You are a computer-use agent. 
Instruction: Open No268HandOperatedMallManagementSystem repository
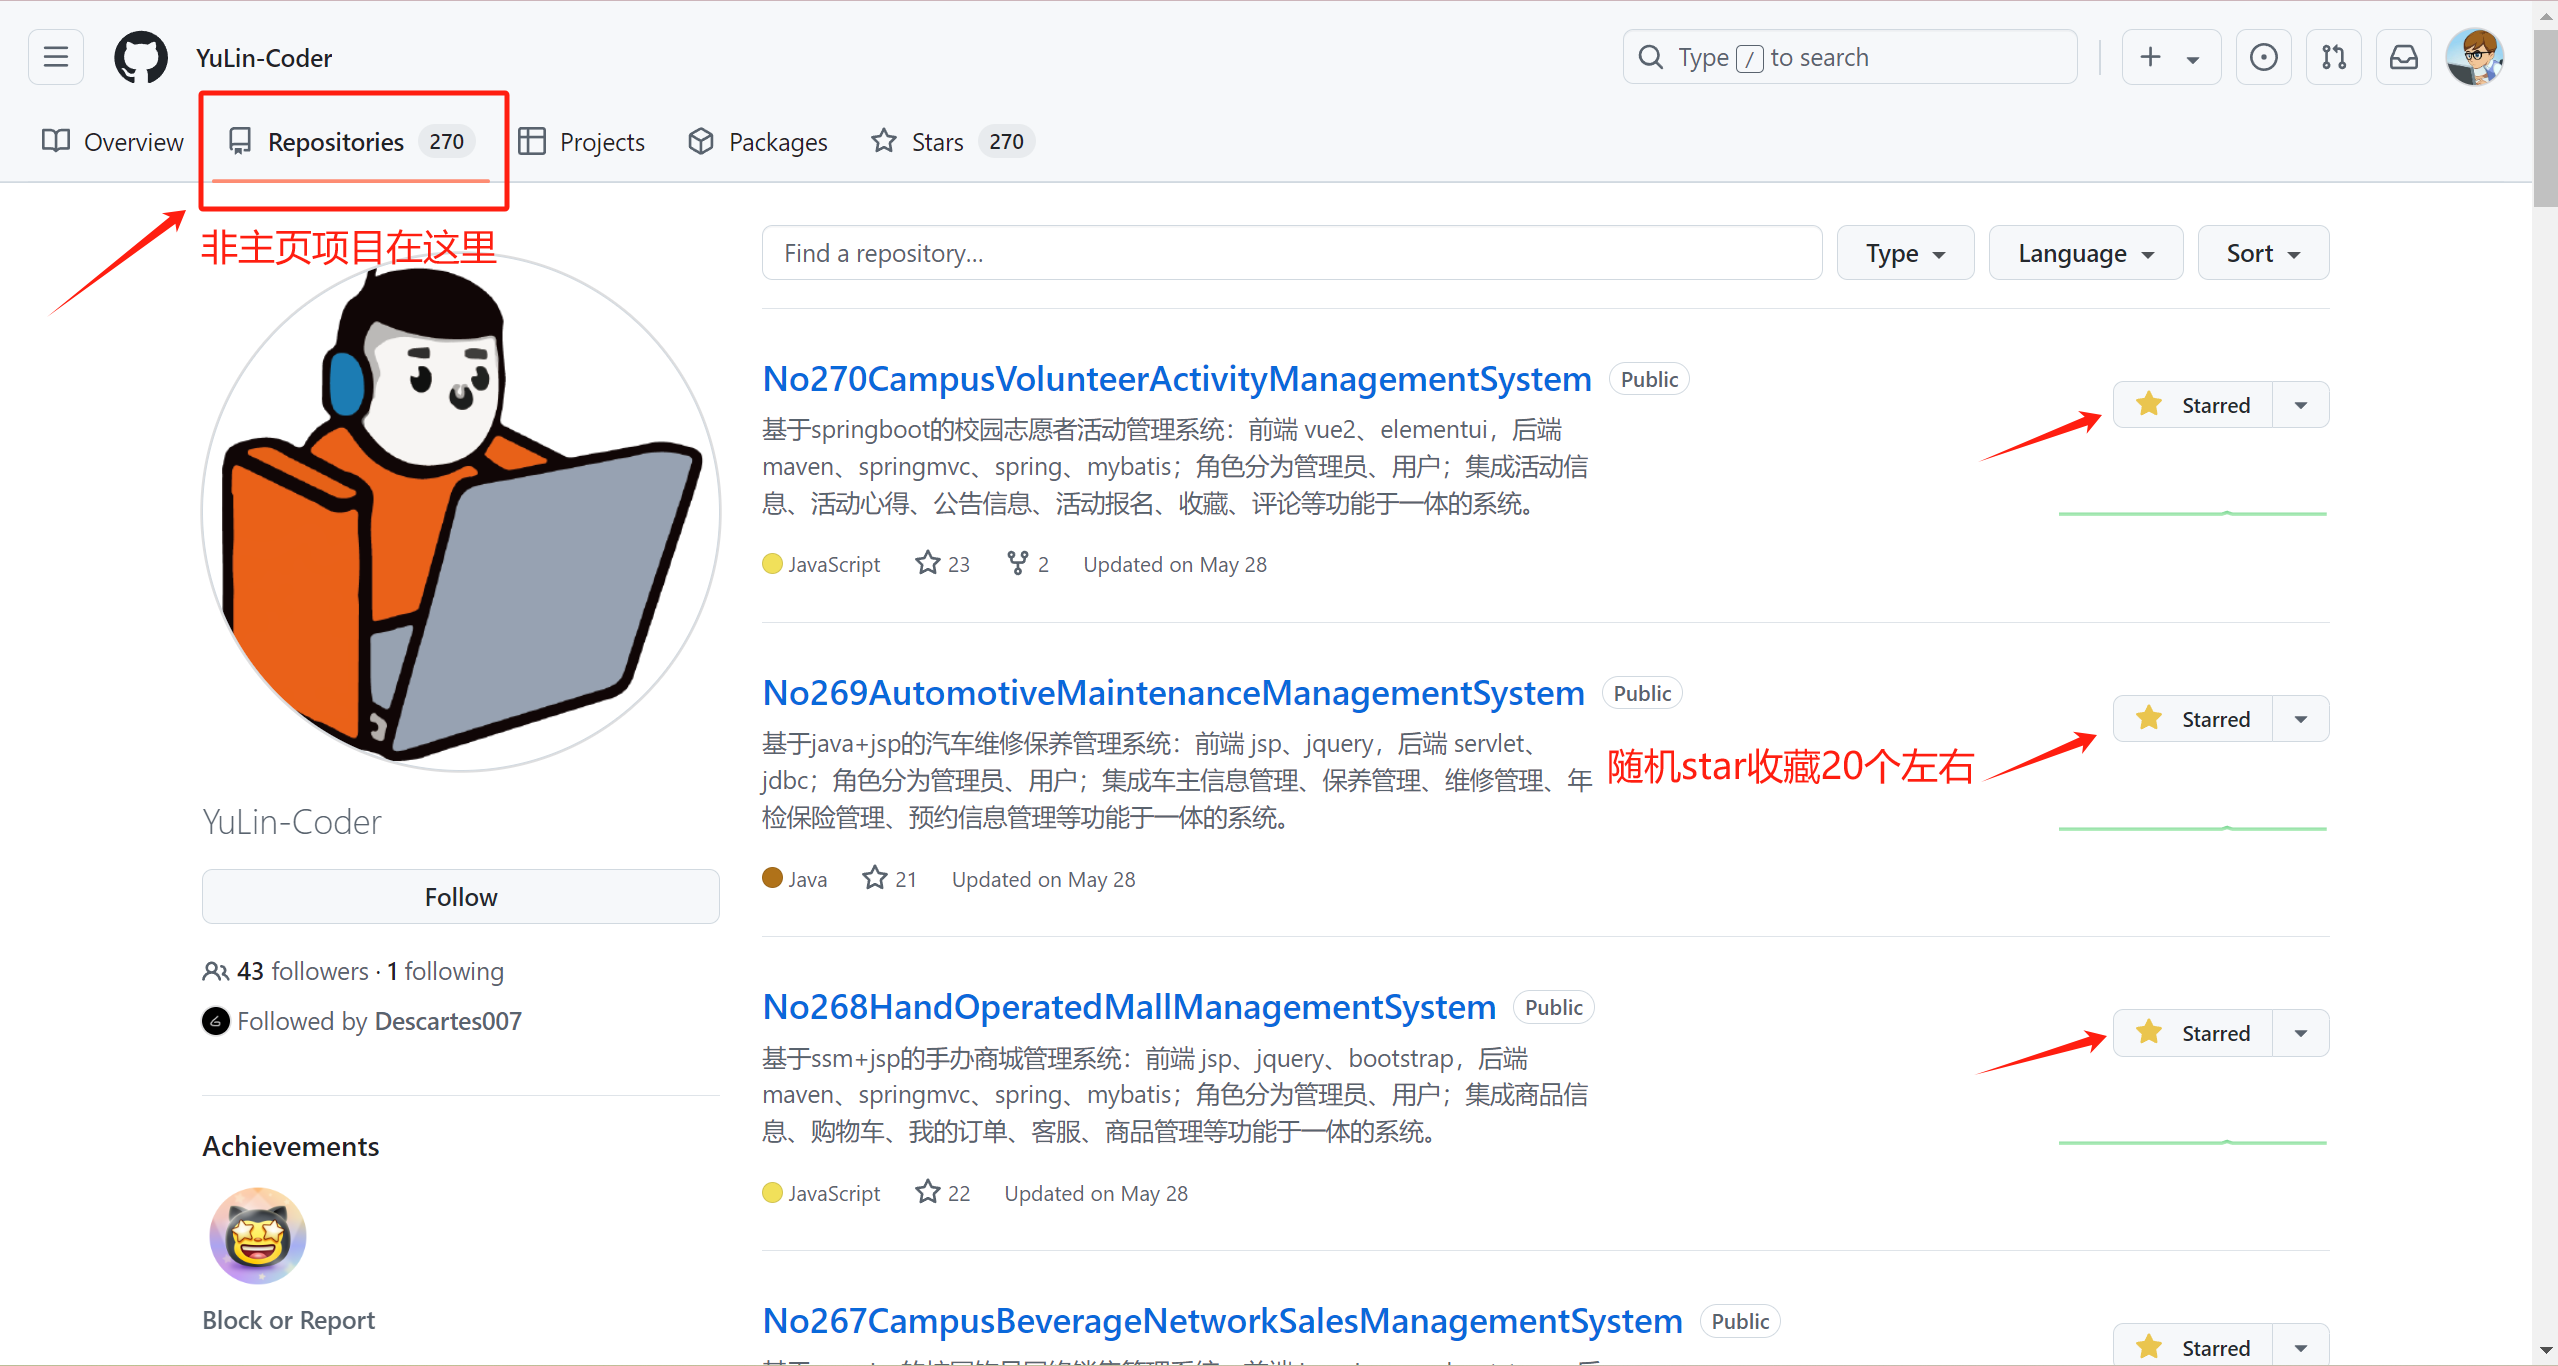point(1129,1007)
